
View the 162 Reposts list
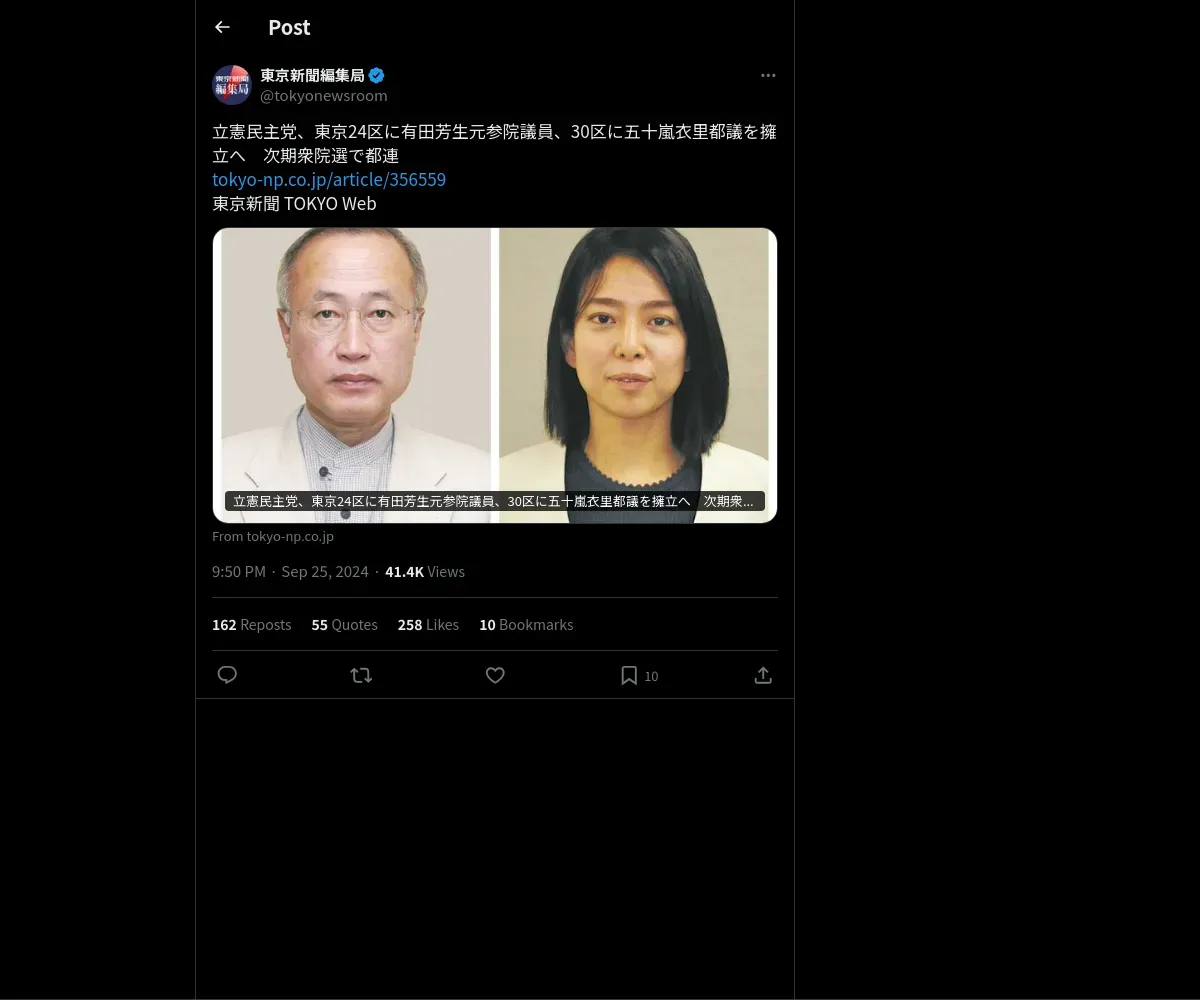point(252,625)
